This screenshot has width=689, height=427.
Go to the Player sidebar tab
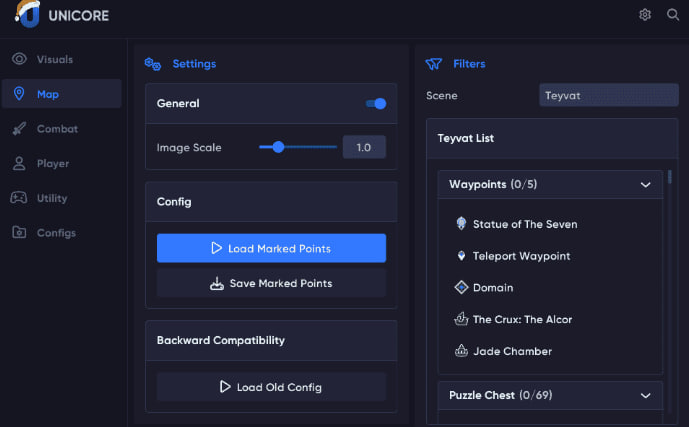coord(53,163)
